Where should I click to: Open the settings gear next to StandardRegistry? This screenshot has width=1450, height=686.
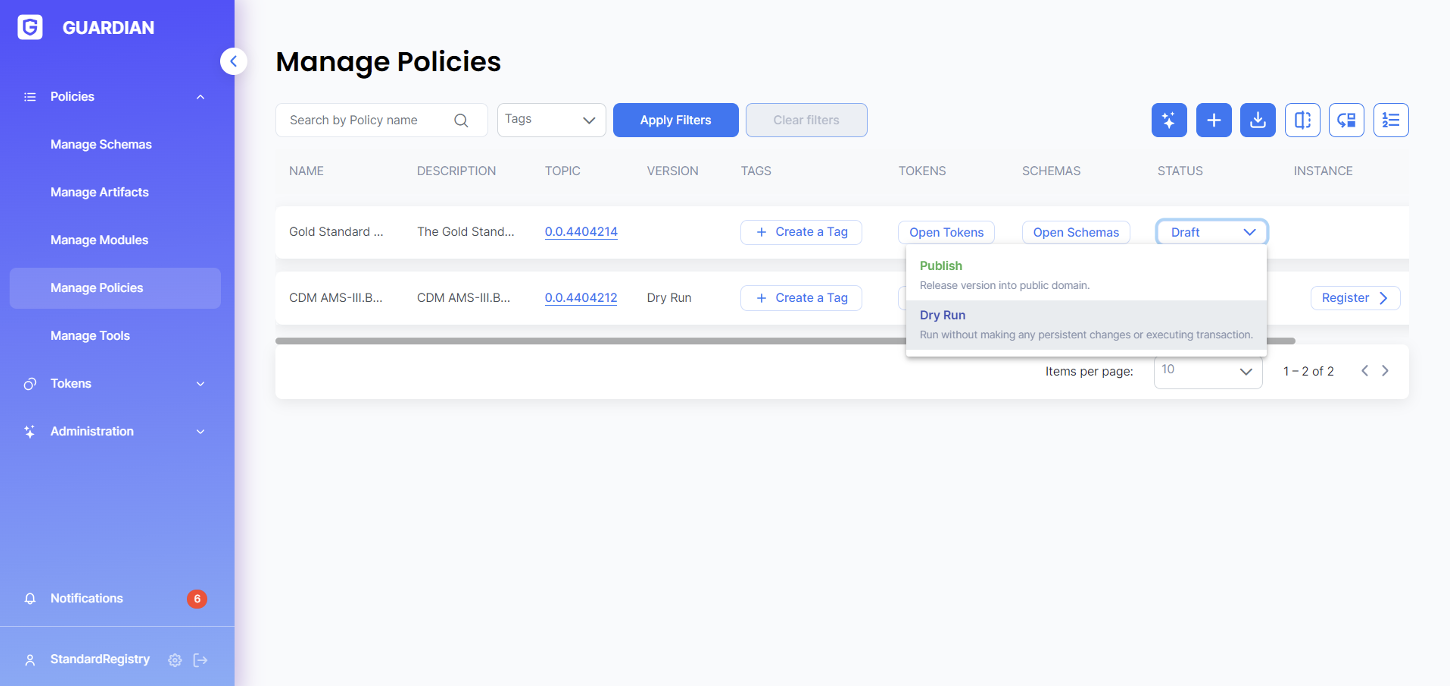[175, 660]
